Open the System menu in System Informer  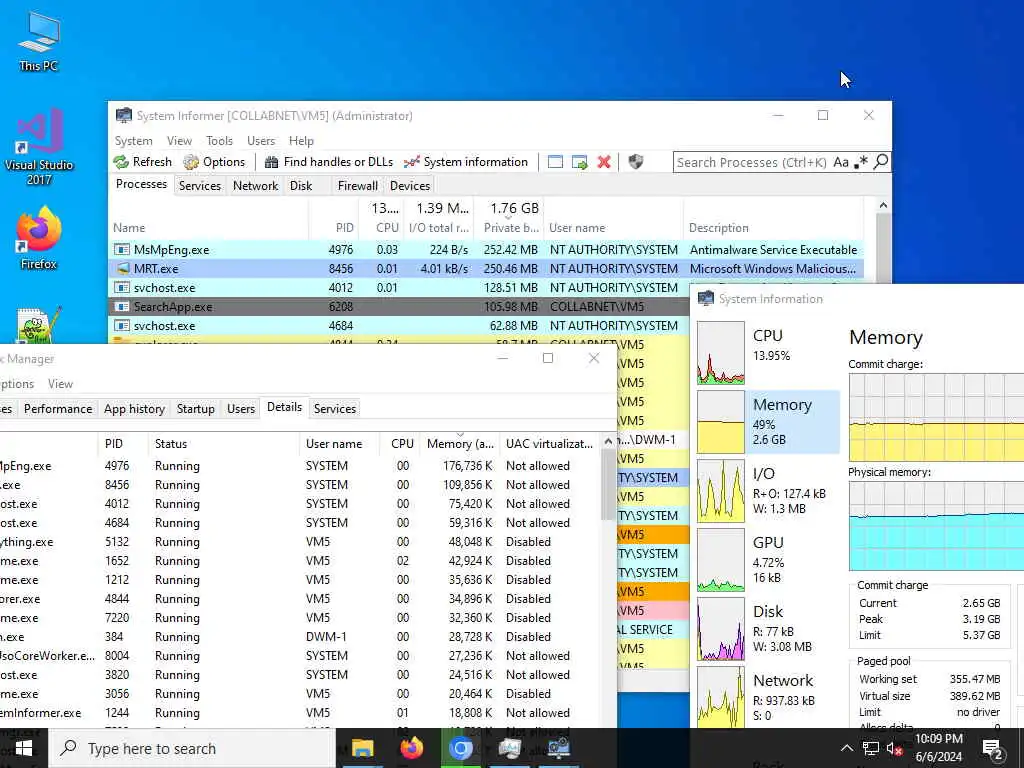[x=133, y=140]
